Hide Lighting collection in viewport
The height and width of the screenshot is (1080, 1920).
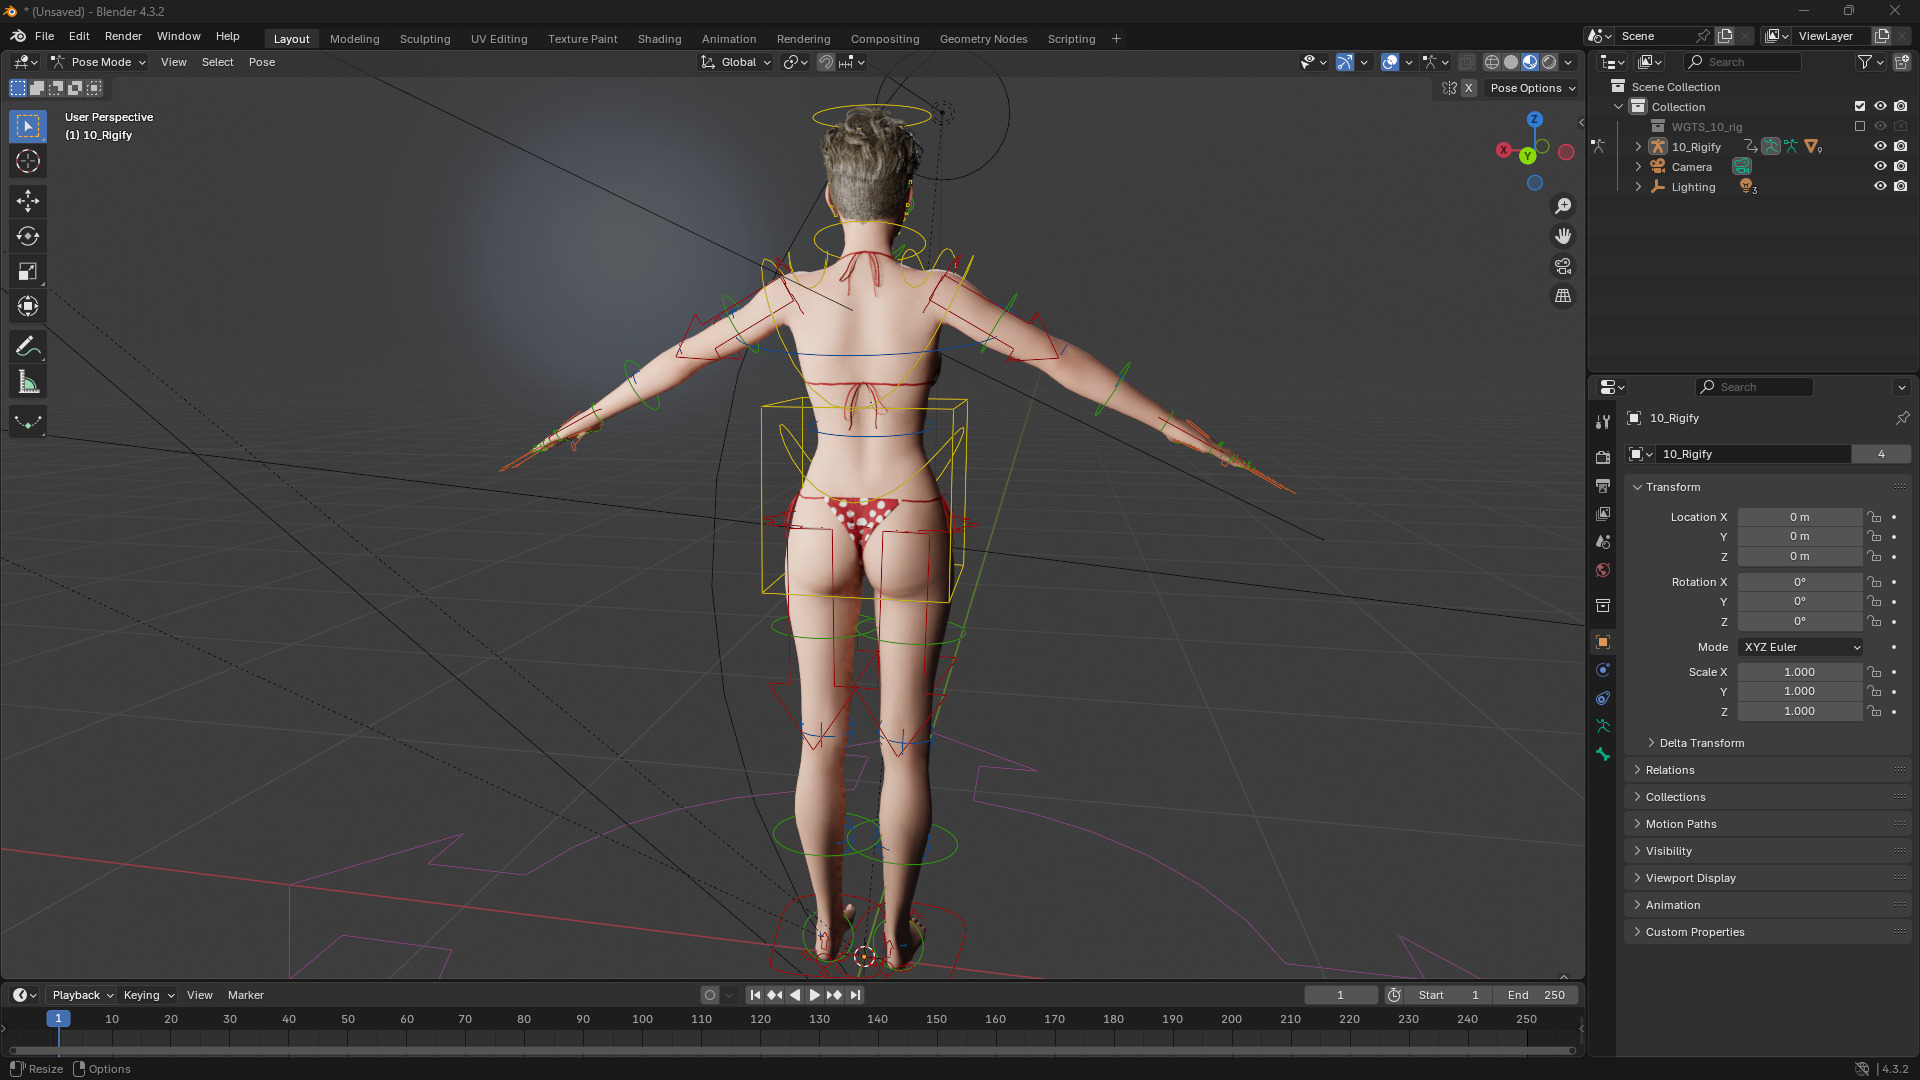(1880, 186)
